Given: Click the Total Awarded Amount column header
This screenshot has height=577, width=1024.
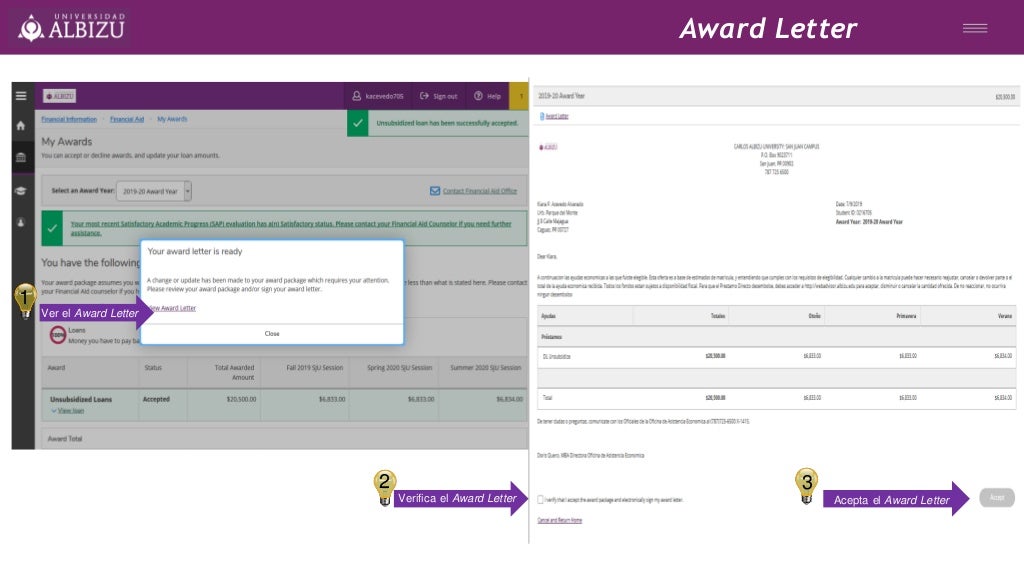Looking at the screenshot, I should point(234,372).
